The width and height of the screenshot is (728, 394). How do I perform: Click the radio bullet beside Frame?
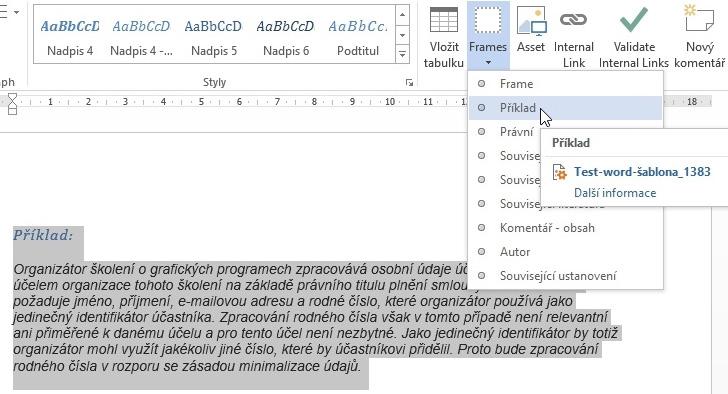481,84
